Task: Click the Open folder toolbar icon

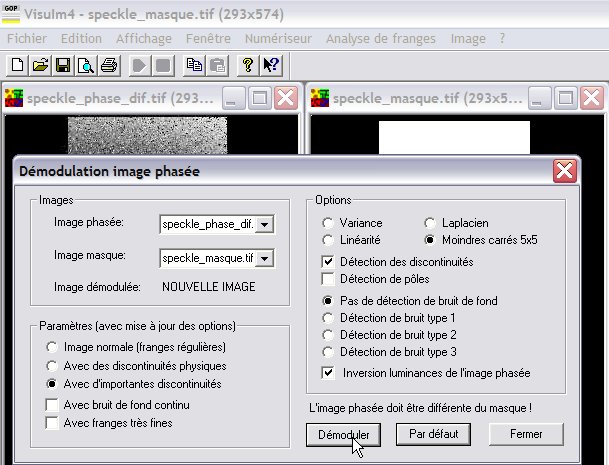Action: coord(40,65)
